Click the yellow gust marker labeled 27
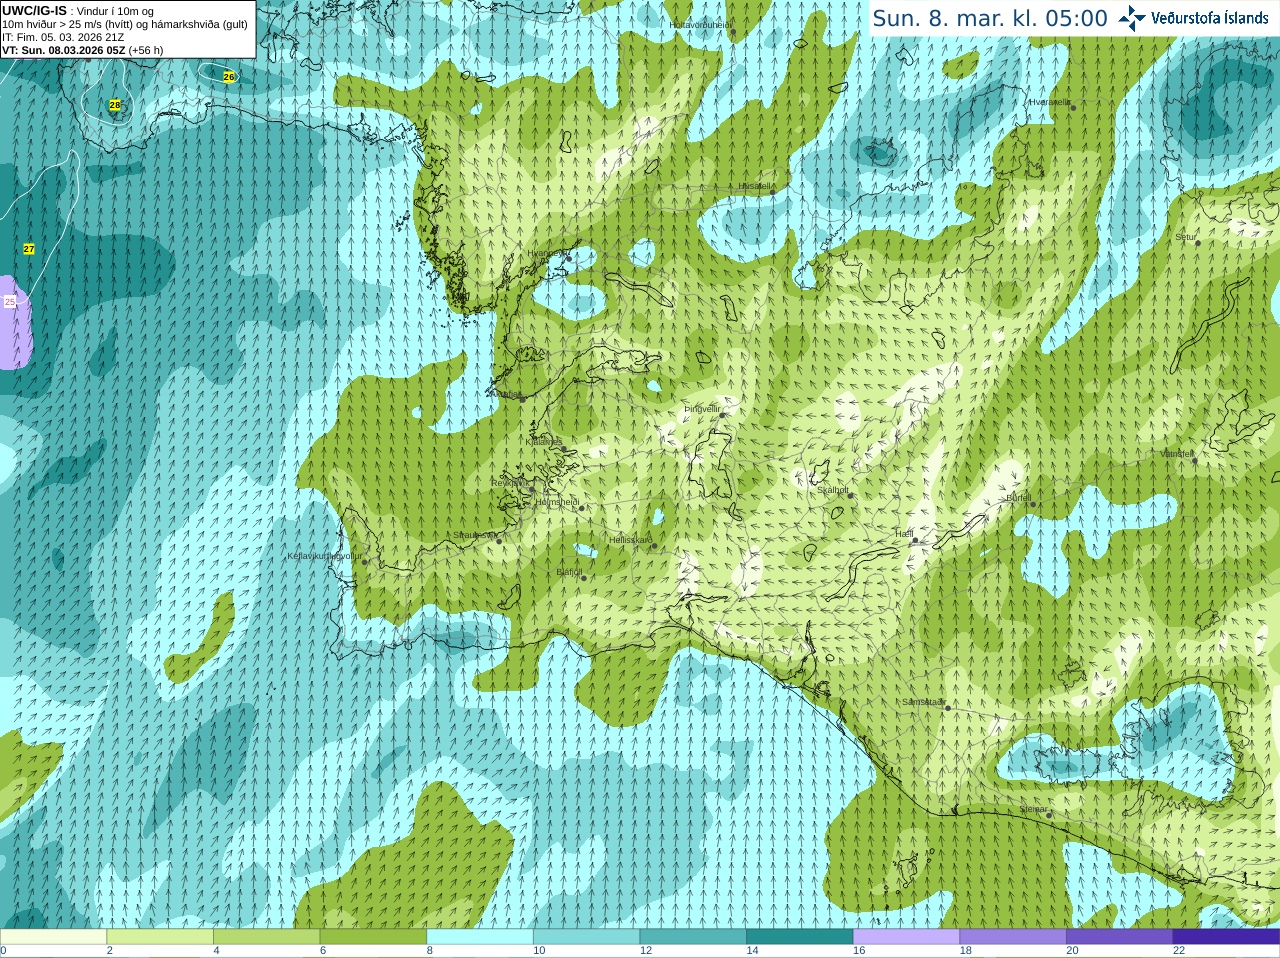This screenshot has height=958, width=1280. [x=29, y=249]
